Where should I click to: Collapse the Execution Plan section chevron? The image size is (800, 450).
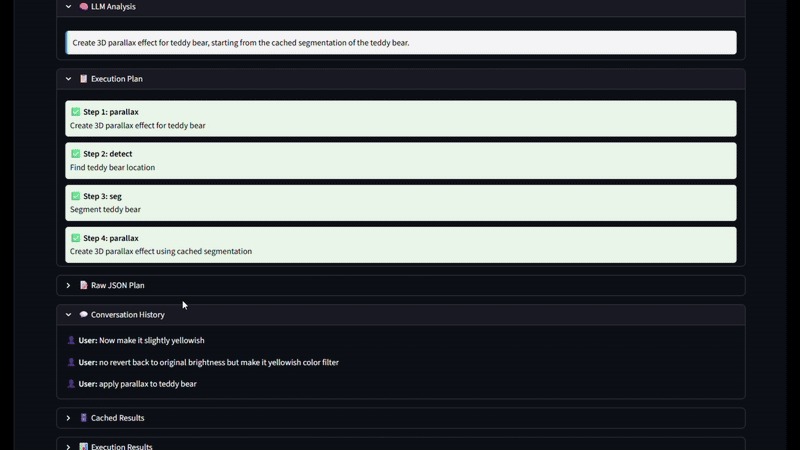68,79
